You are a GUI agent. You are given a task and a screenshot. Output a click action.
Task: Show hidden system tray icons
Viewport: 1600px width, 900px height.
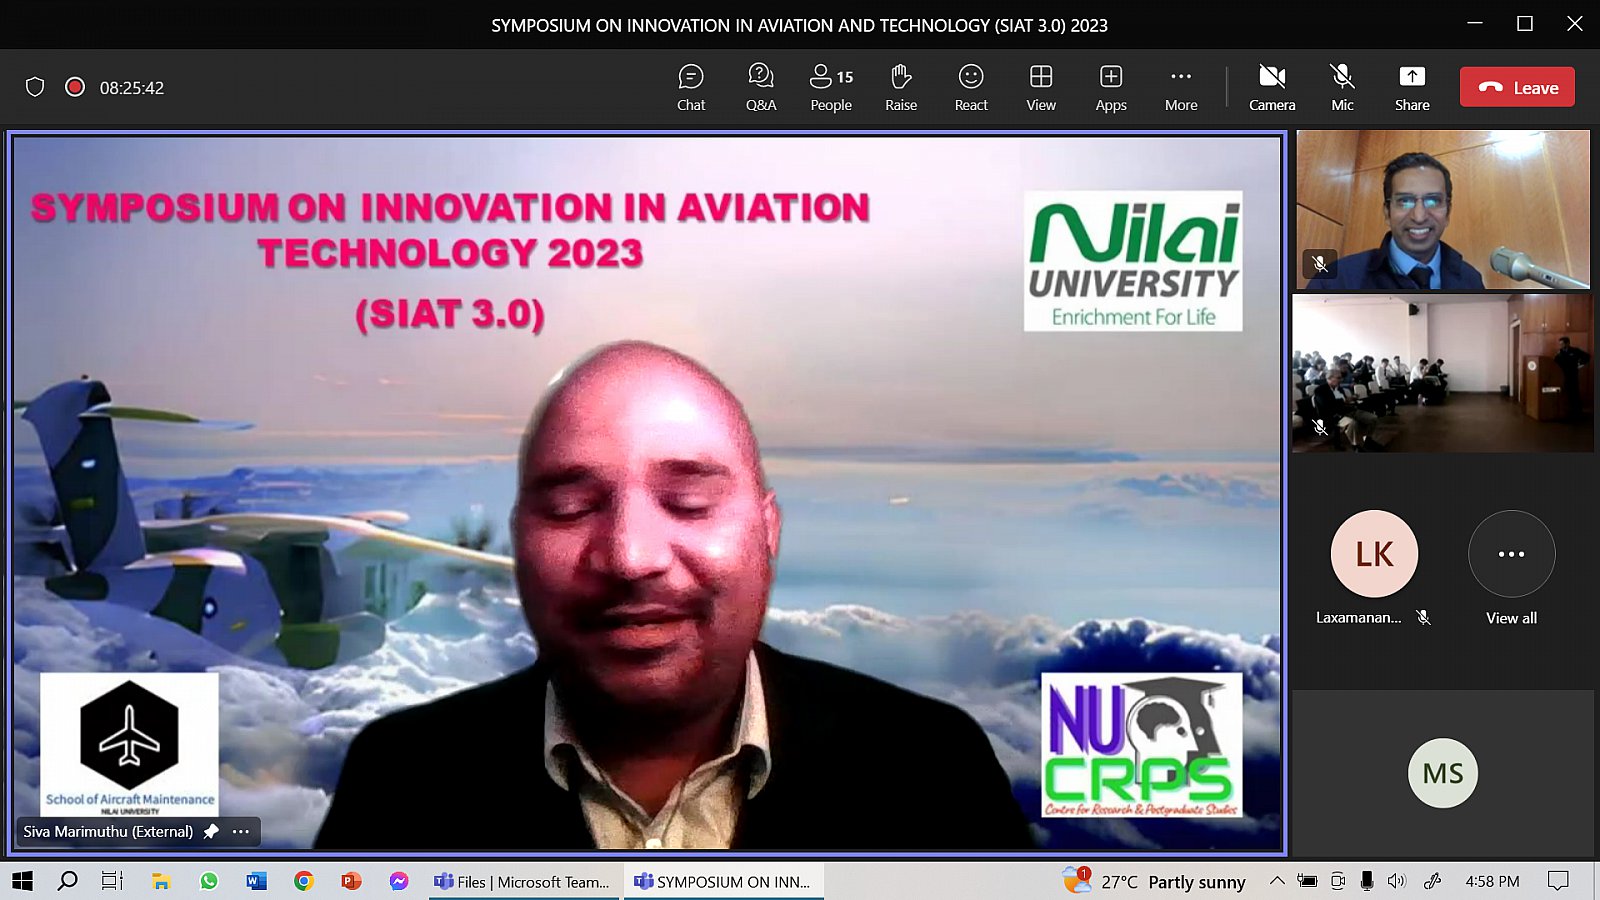click(x=1277, y=881)
